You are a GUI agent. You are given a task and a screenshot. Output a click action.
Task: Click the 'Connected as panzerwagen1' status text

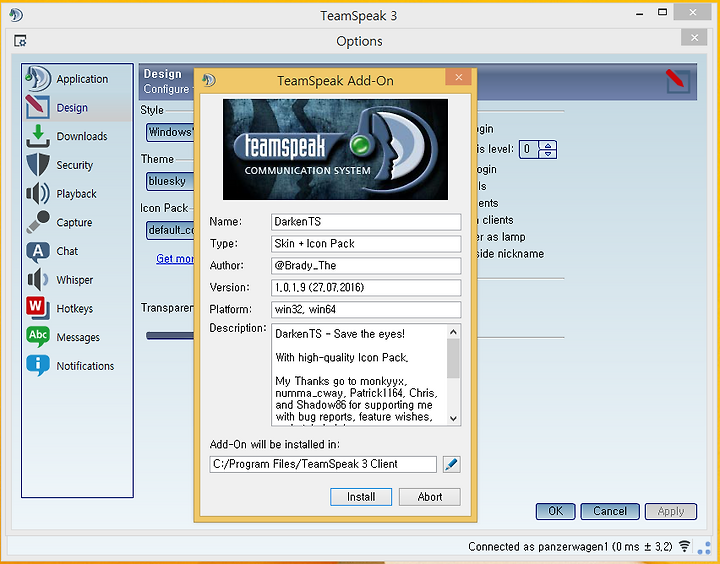pyautogui.click(x=570, y=547)
